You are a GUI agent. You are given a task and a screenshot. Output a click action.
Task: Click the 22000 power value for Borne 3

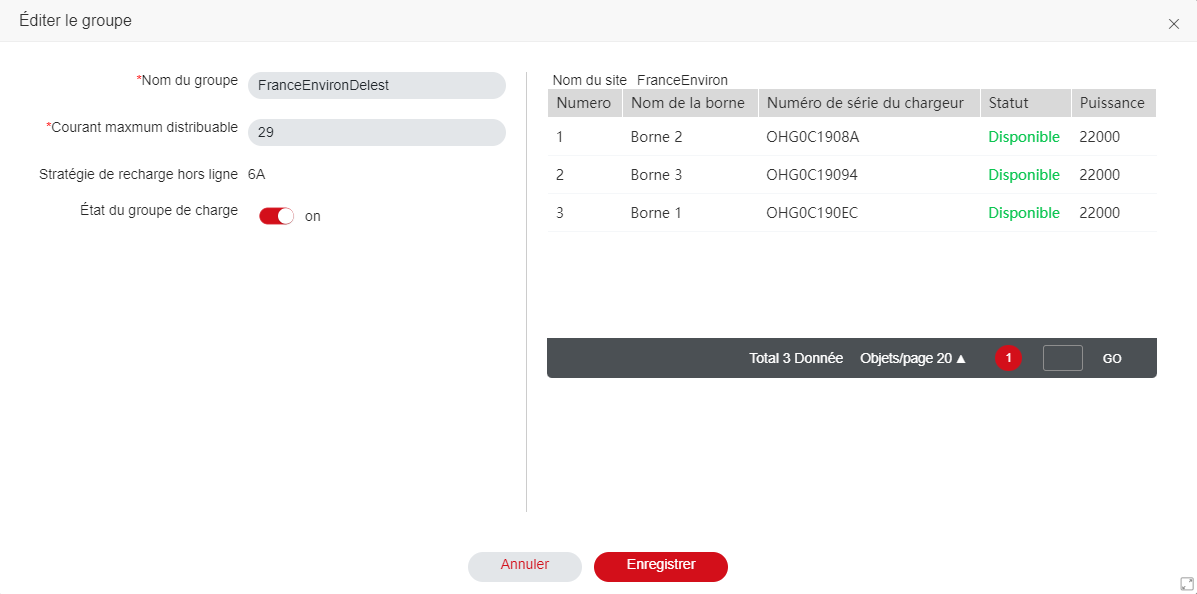click(x=1099, y=175)
